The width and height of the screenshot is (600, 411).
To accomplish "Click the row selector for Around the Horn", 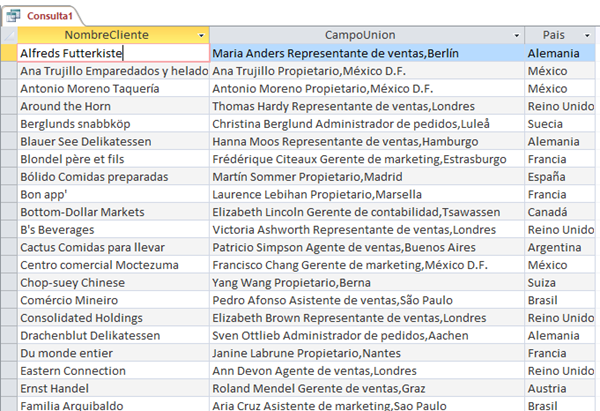I will click(x=9, y=106).
